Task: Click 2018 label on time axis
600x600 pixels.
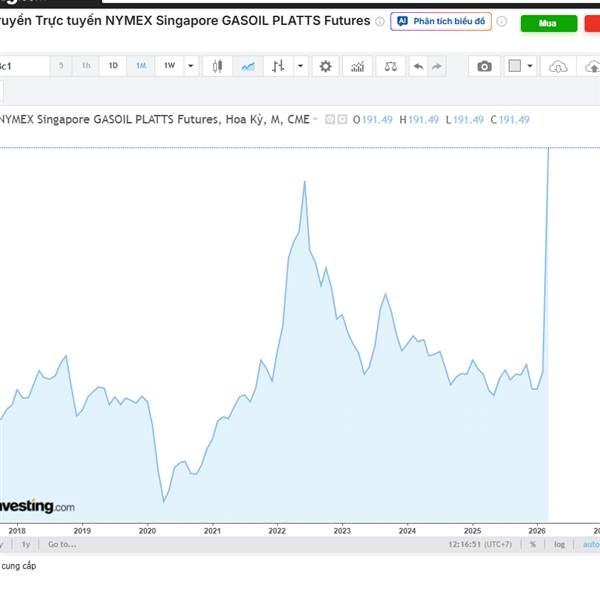Action: 17,531
